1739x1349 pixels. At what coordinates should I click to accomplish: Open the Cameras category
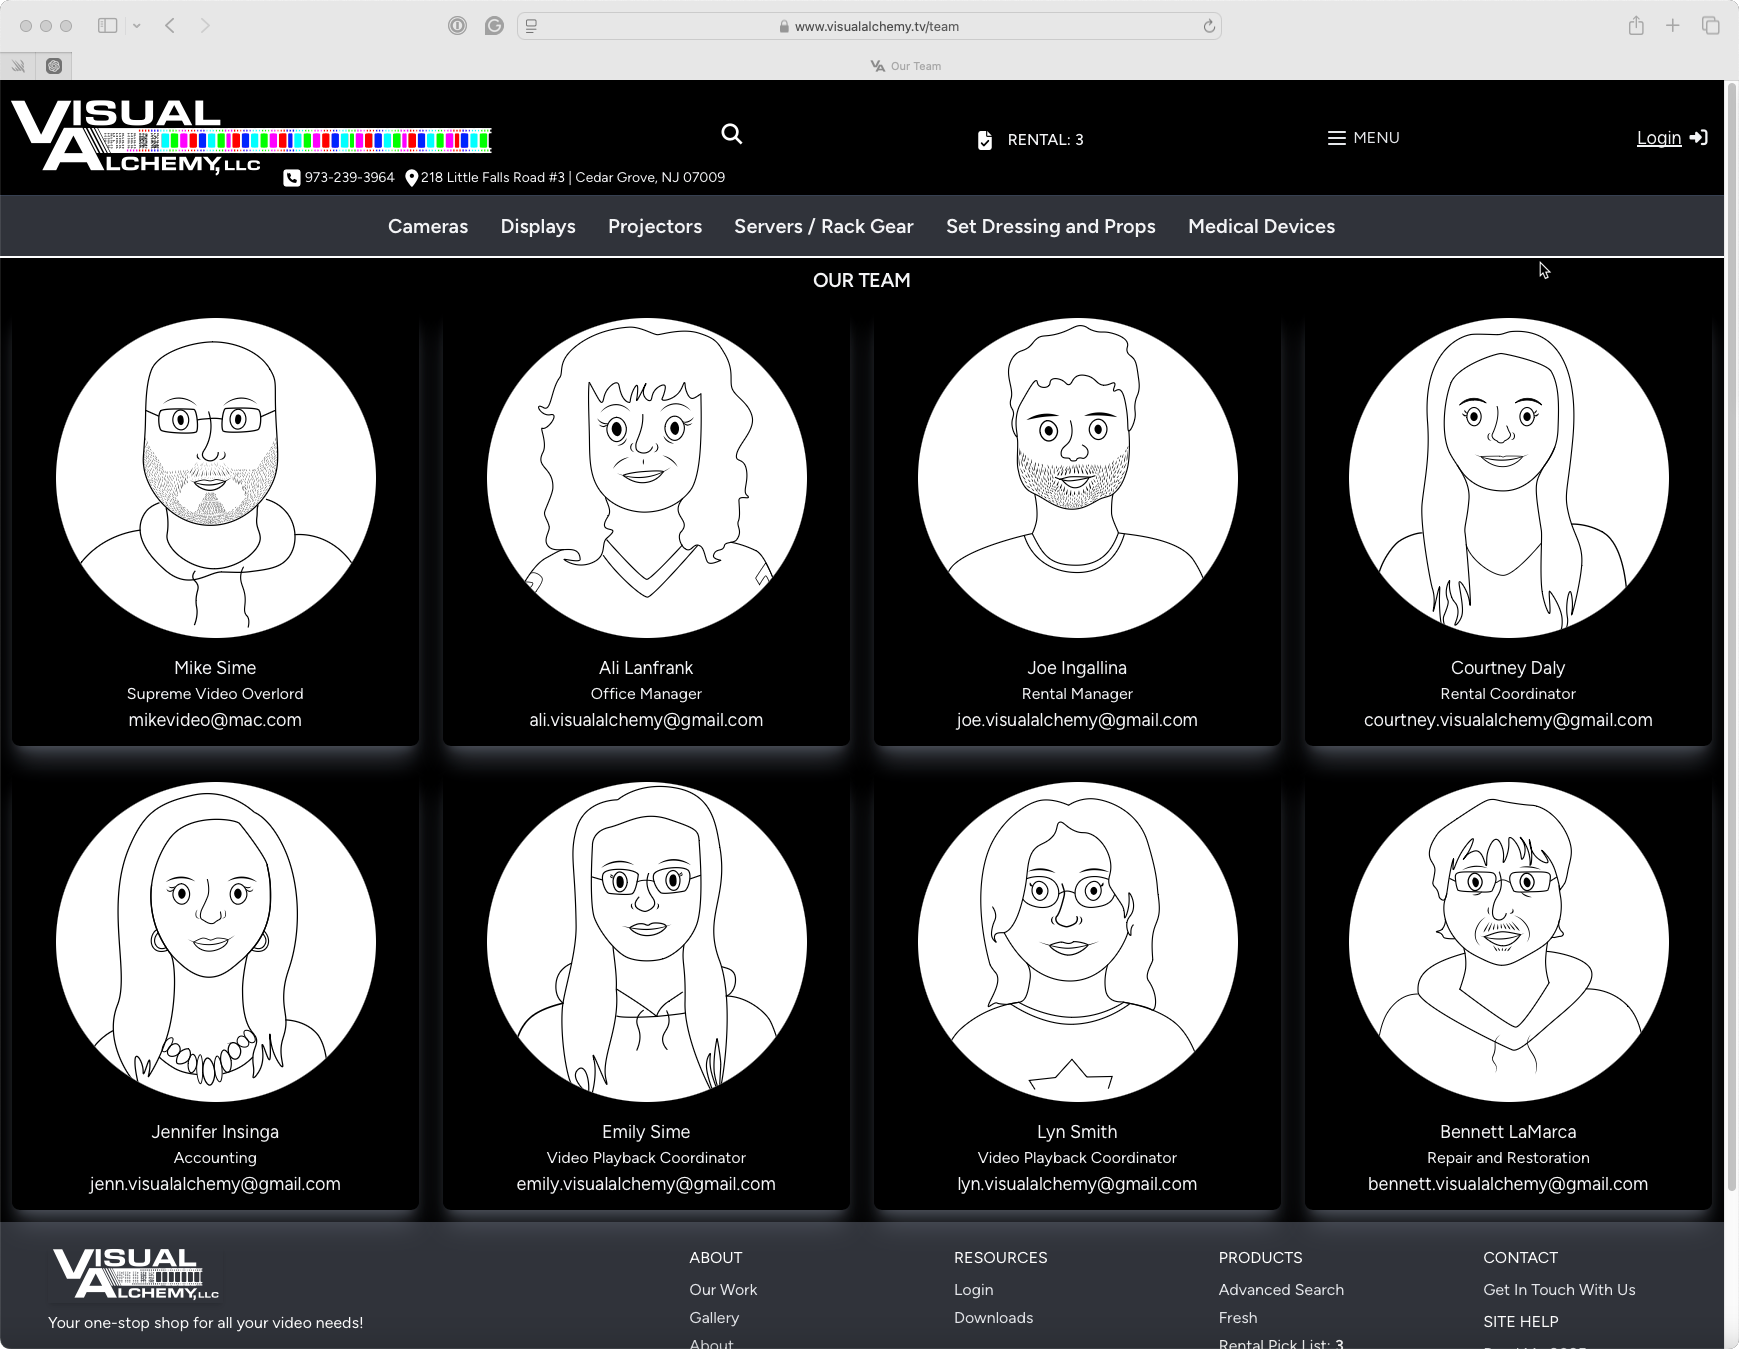428,226
